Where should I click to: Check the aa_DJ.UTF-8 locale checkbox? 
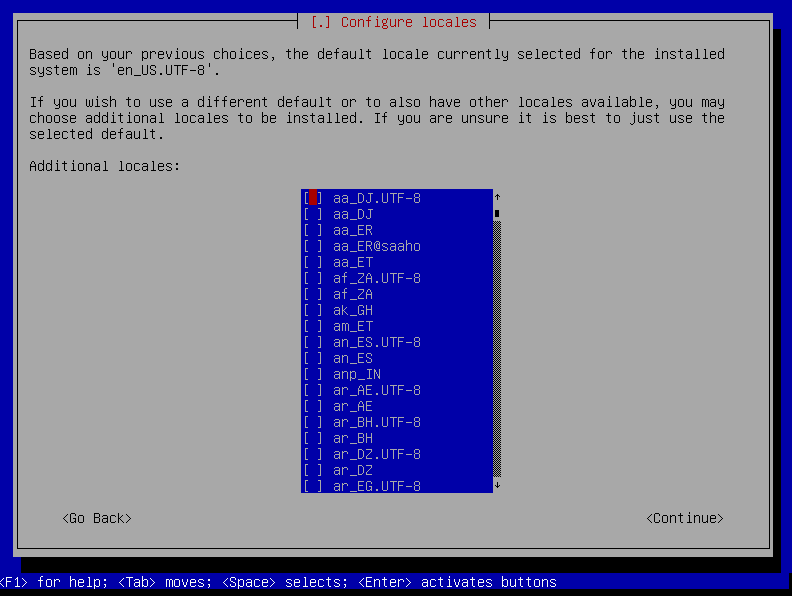pos(313,198)
